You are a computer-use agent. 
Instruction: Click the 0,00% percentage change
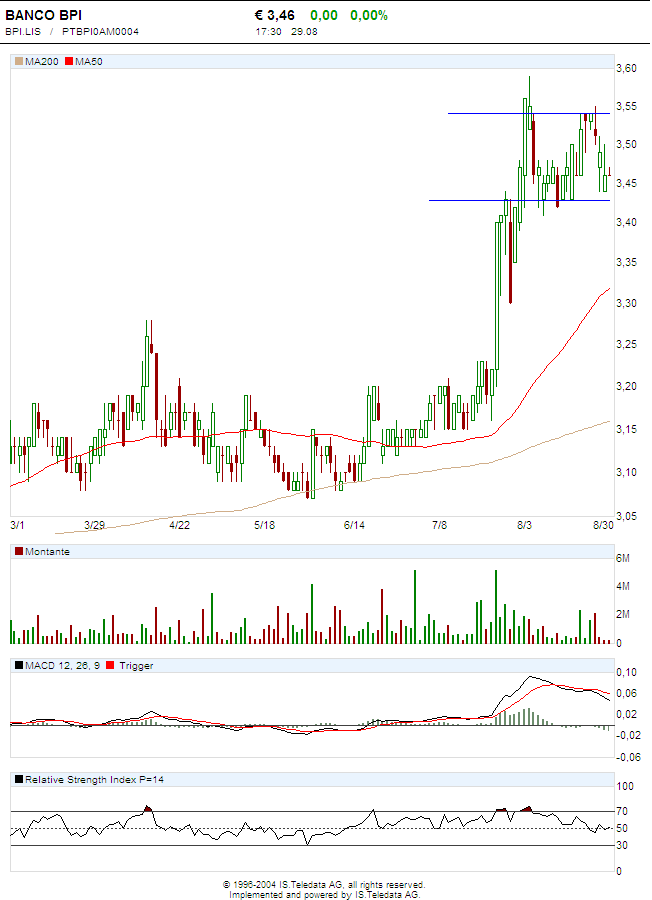tap(369, 15)
